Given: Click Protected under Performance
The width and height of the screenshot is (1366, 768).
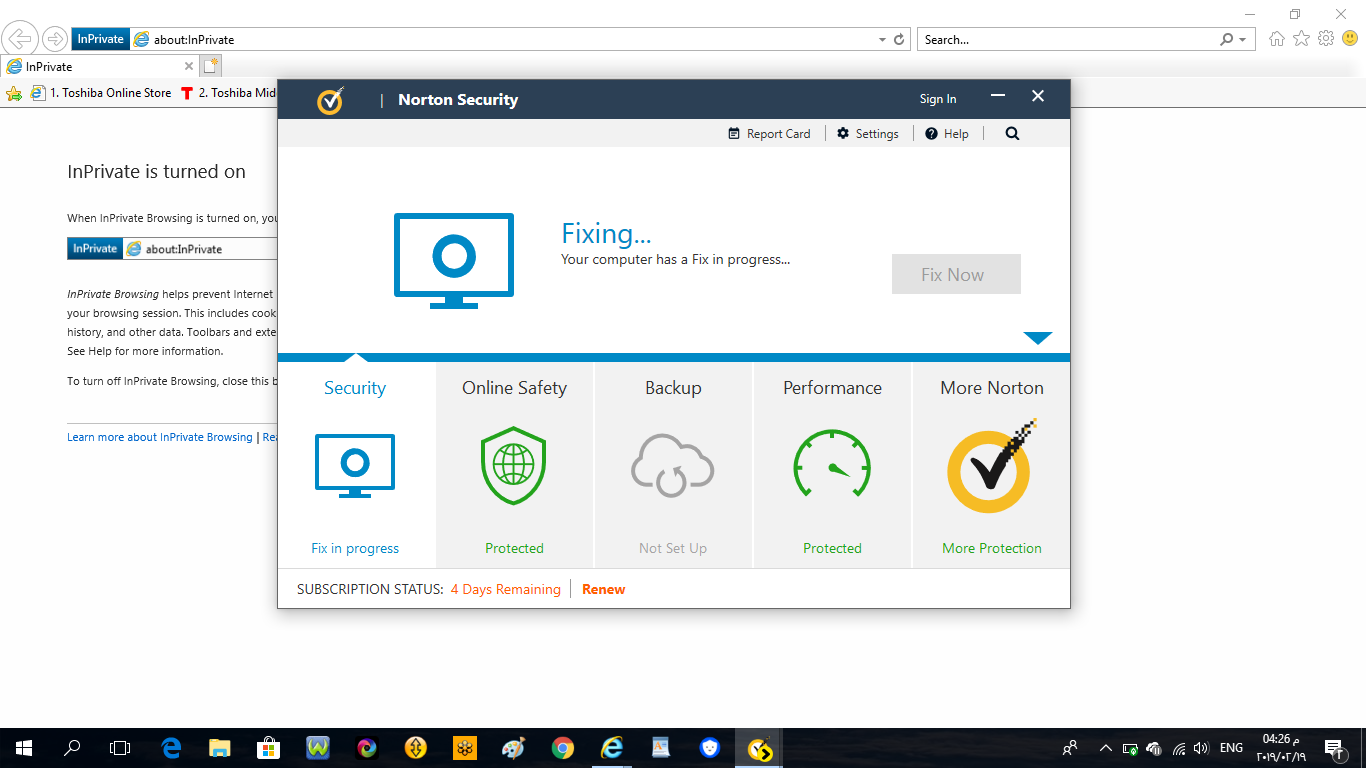Looking at the screenshot, I should [x=832, y=548].
